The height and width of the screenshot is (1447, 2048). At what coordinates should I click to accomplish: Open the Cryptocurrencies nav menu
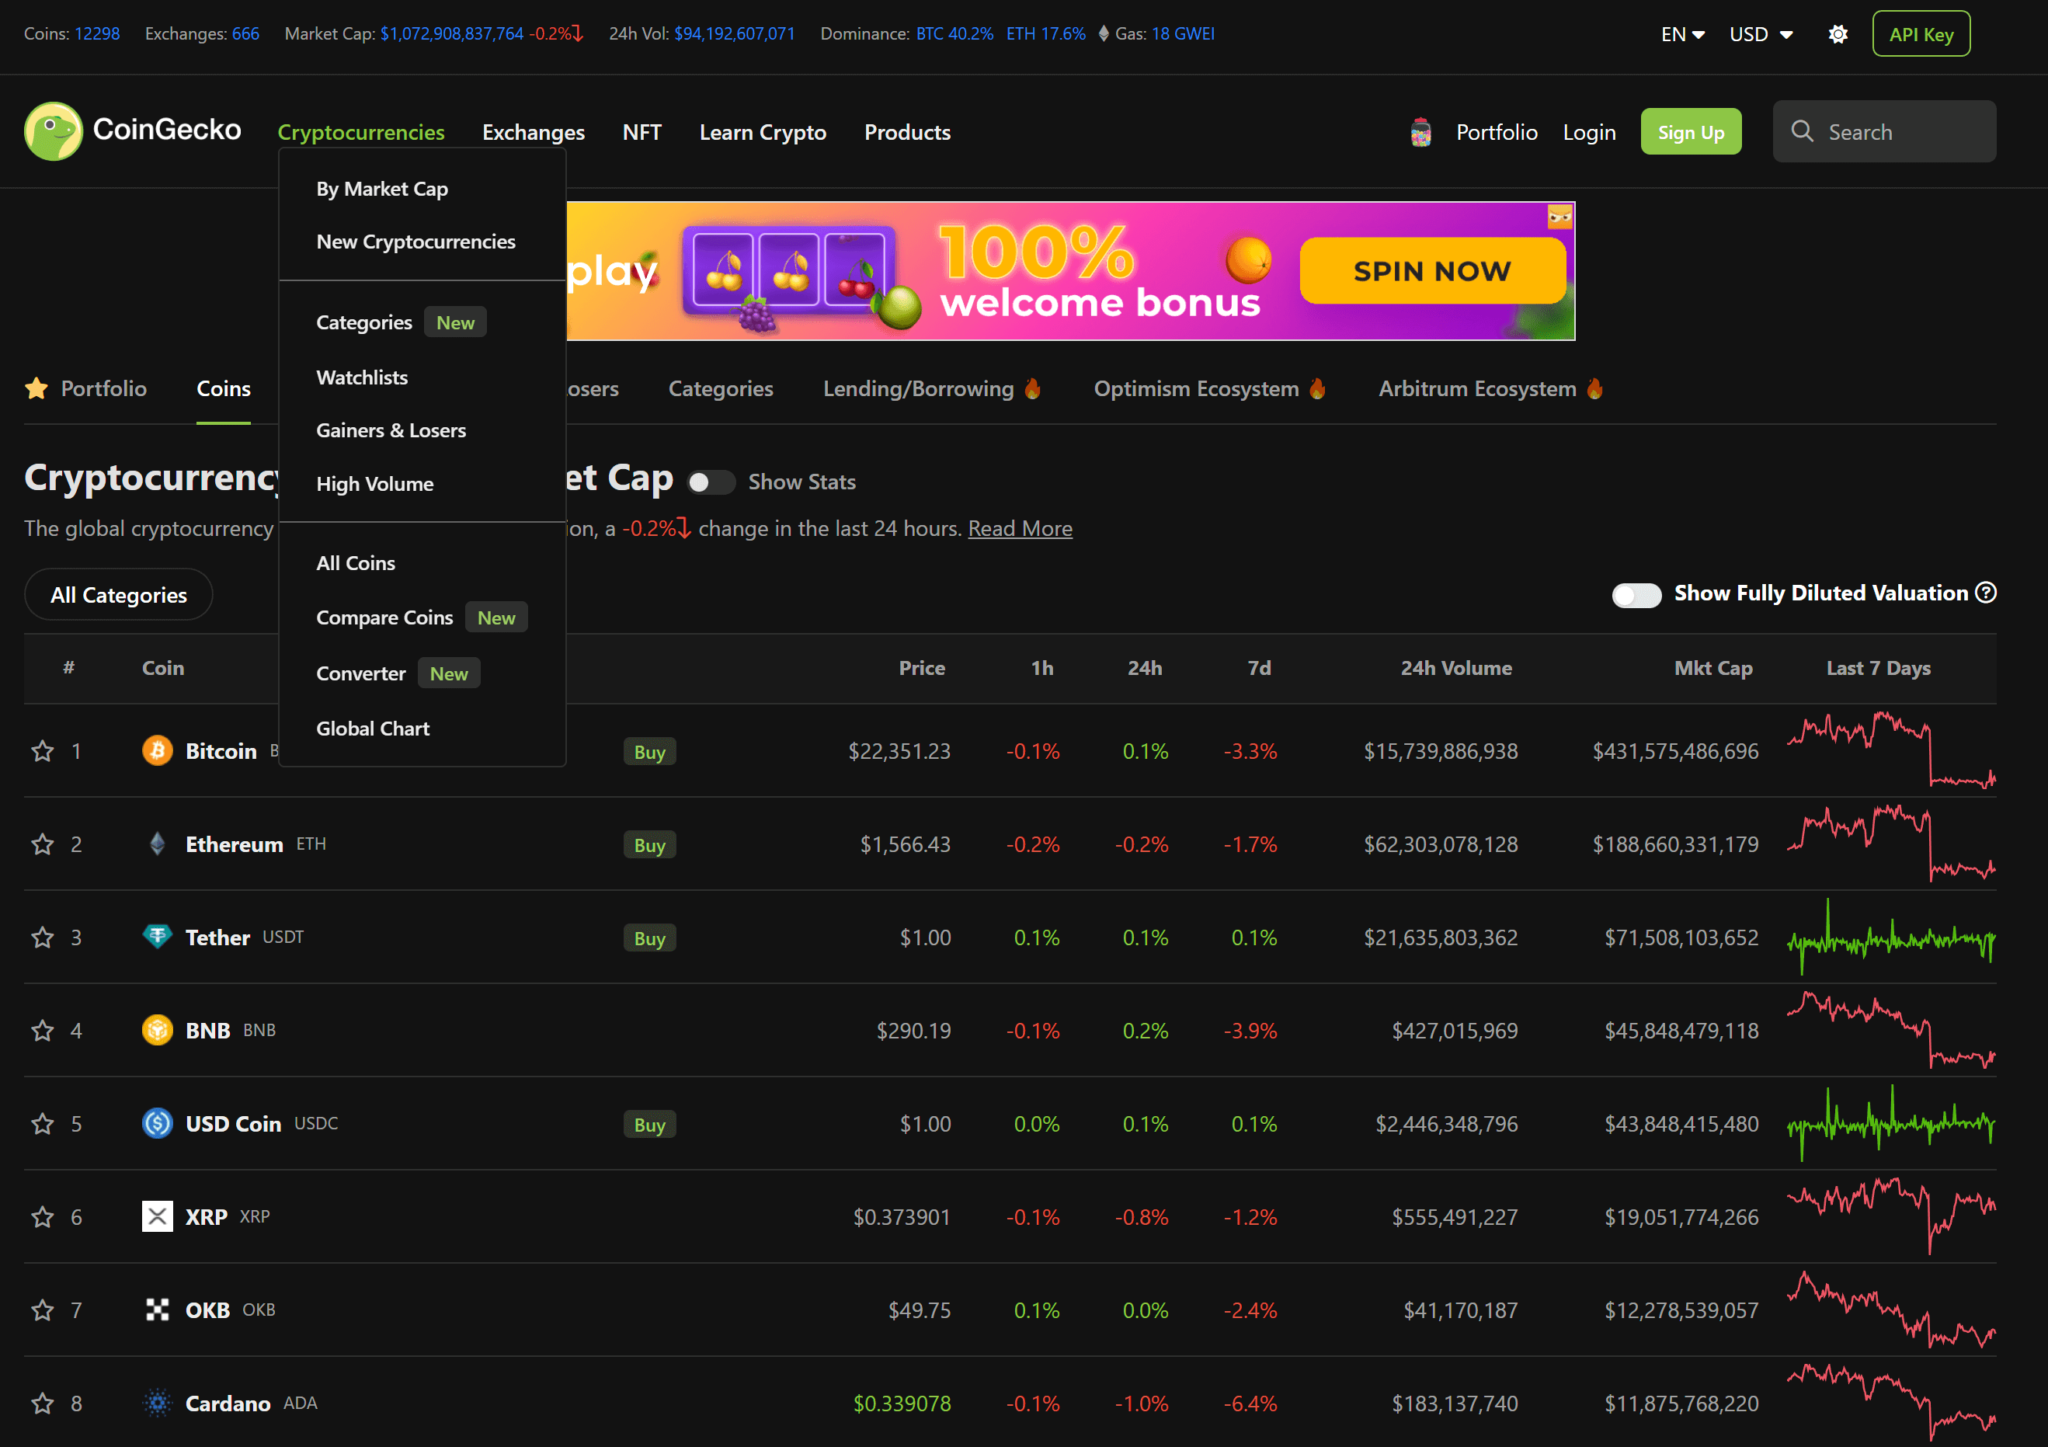coord(361,132)
